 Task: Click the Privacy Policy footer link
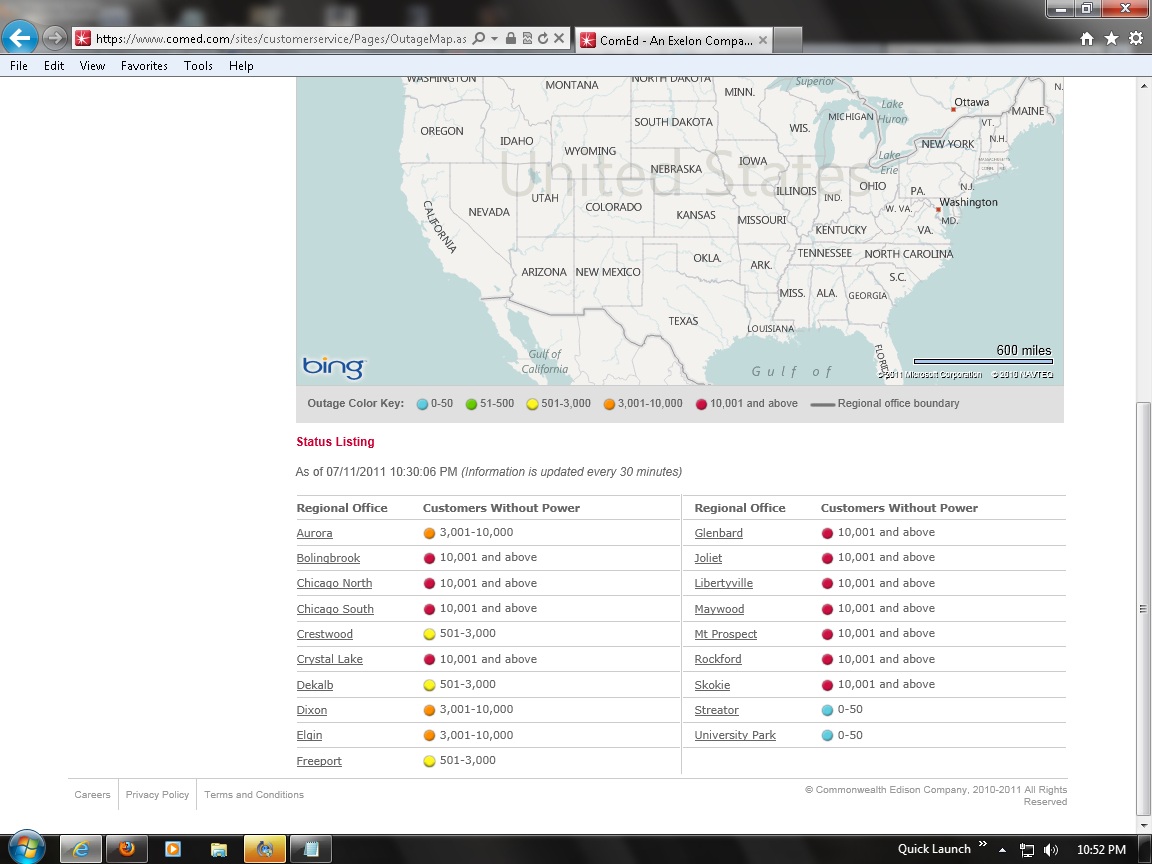(x=157, y=795)
